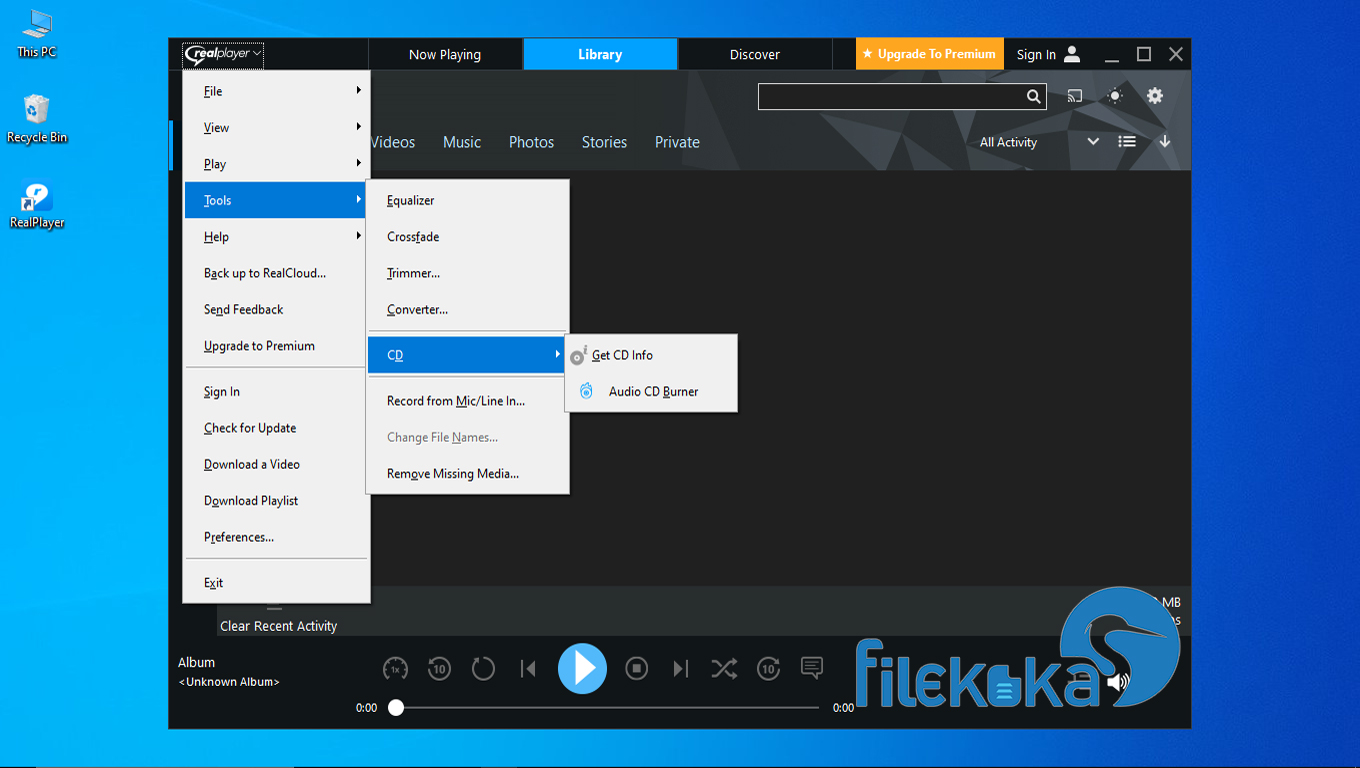Viewport: 1360px width, 768px height.
Task: Select Check for Update
Action: click(276, 428)
